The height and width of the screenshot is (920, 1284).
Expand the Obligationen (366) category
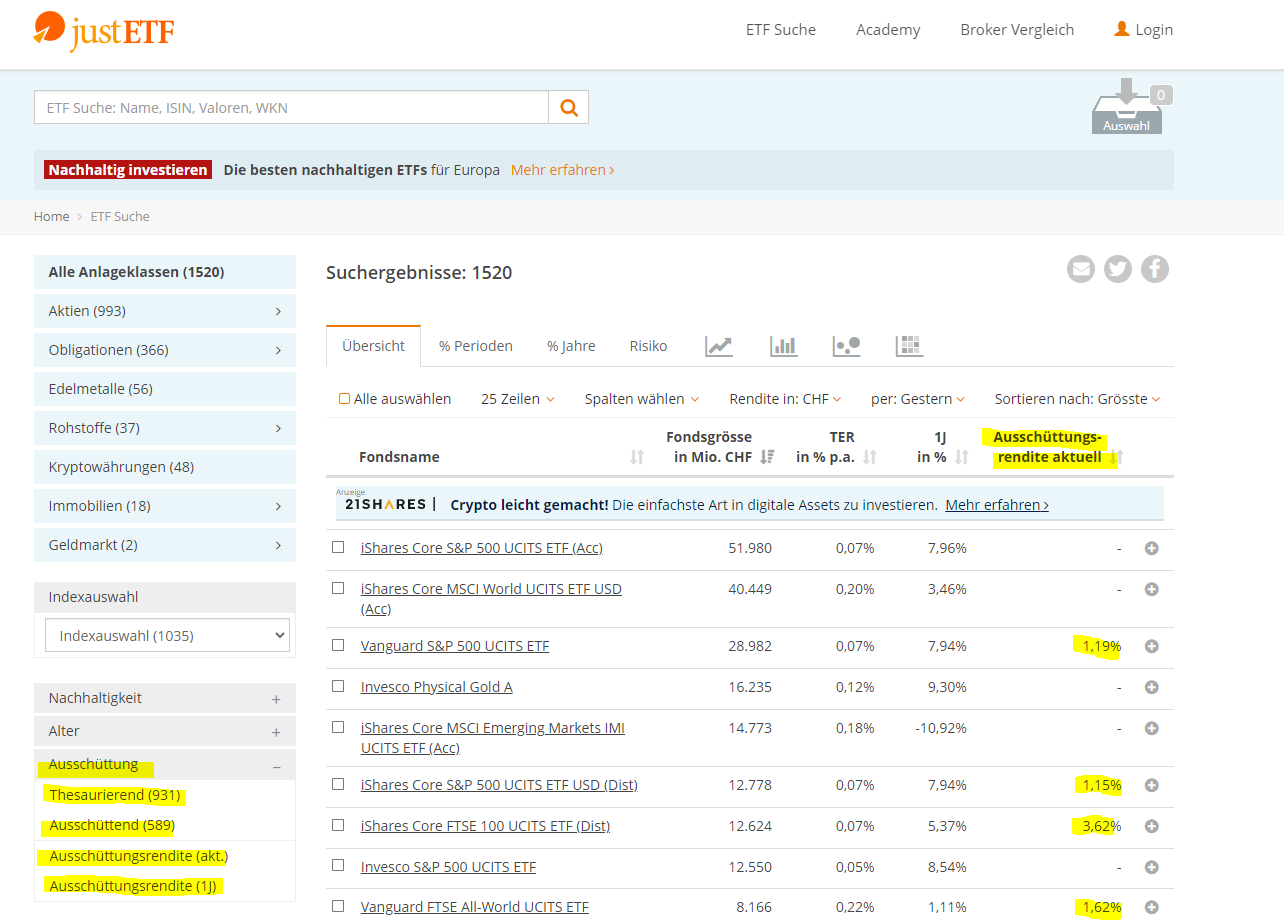coord(165,350)
